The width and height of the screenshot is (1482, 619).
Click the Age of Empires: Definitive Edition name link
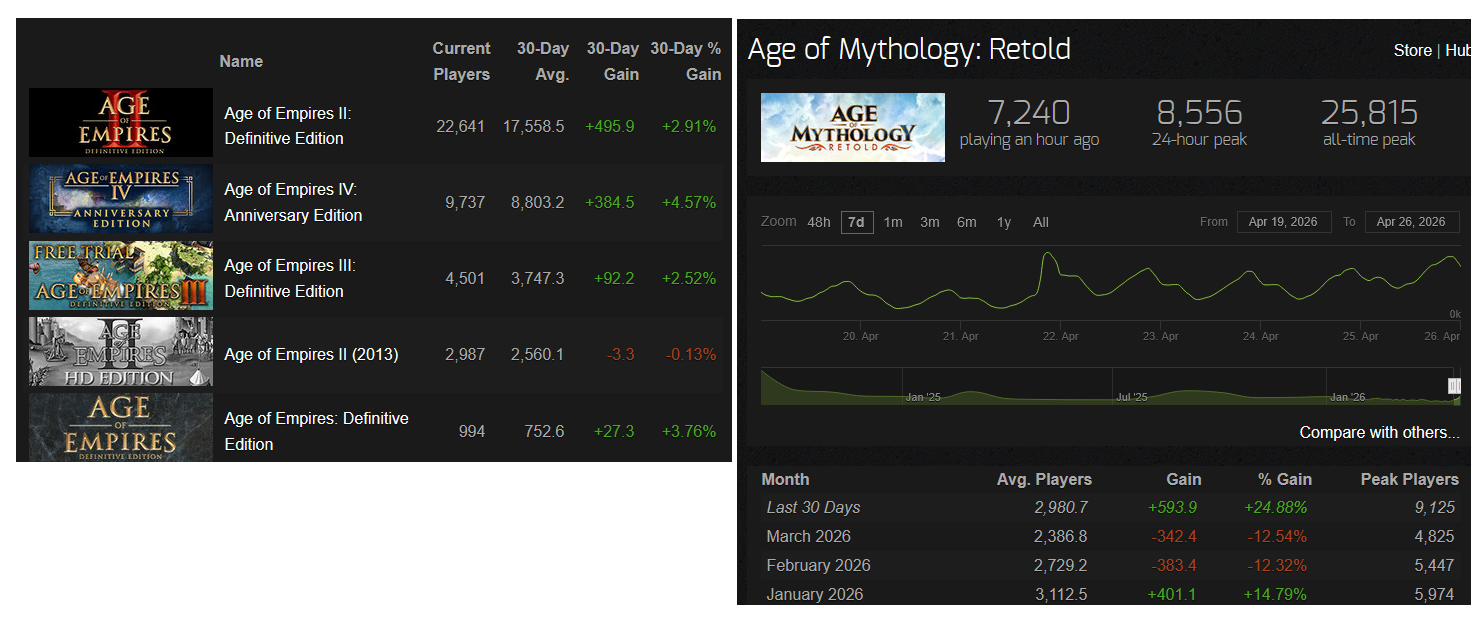[316, 431]
